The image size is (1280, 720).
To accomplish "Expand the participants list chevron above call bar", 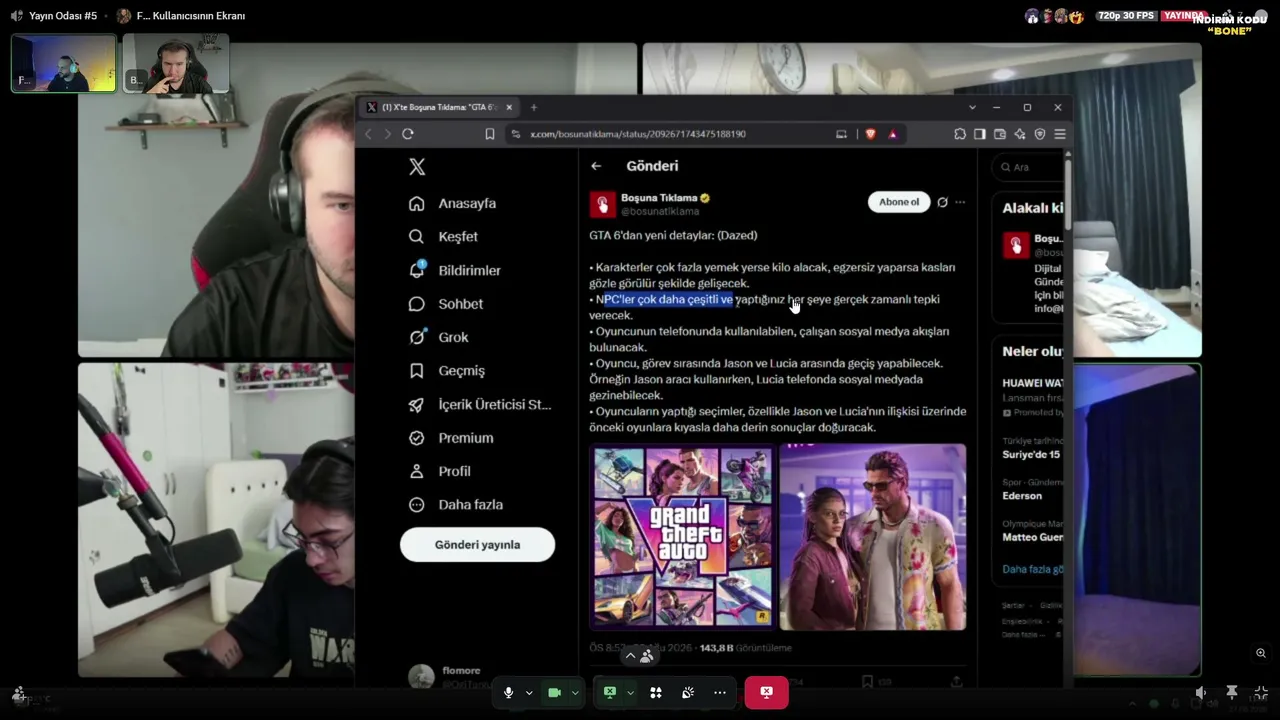I will click(x=630, y=656).
